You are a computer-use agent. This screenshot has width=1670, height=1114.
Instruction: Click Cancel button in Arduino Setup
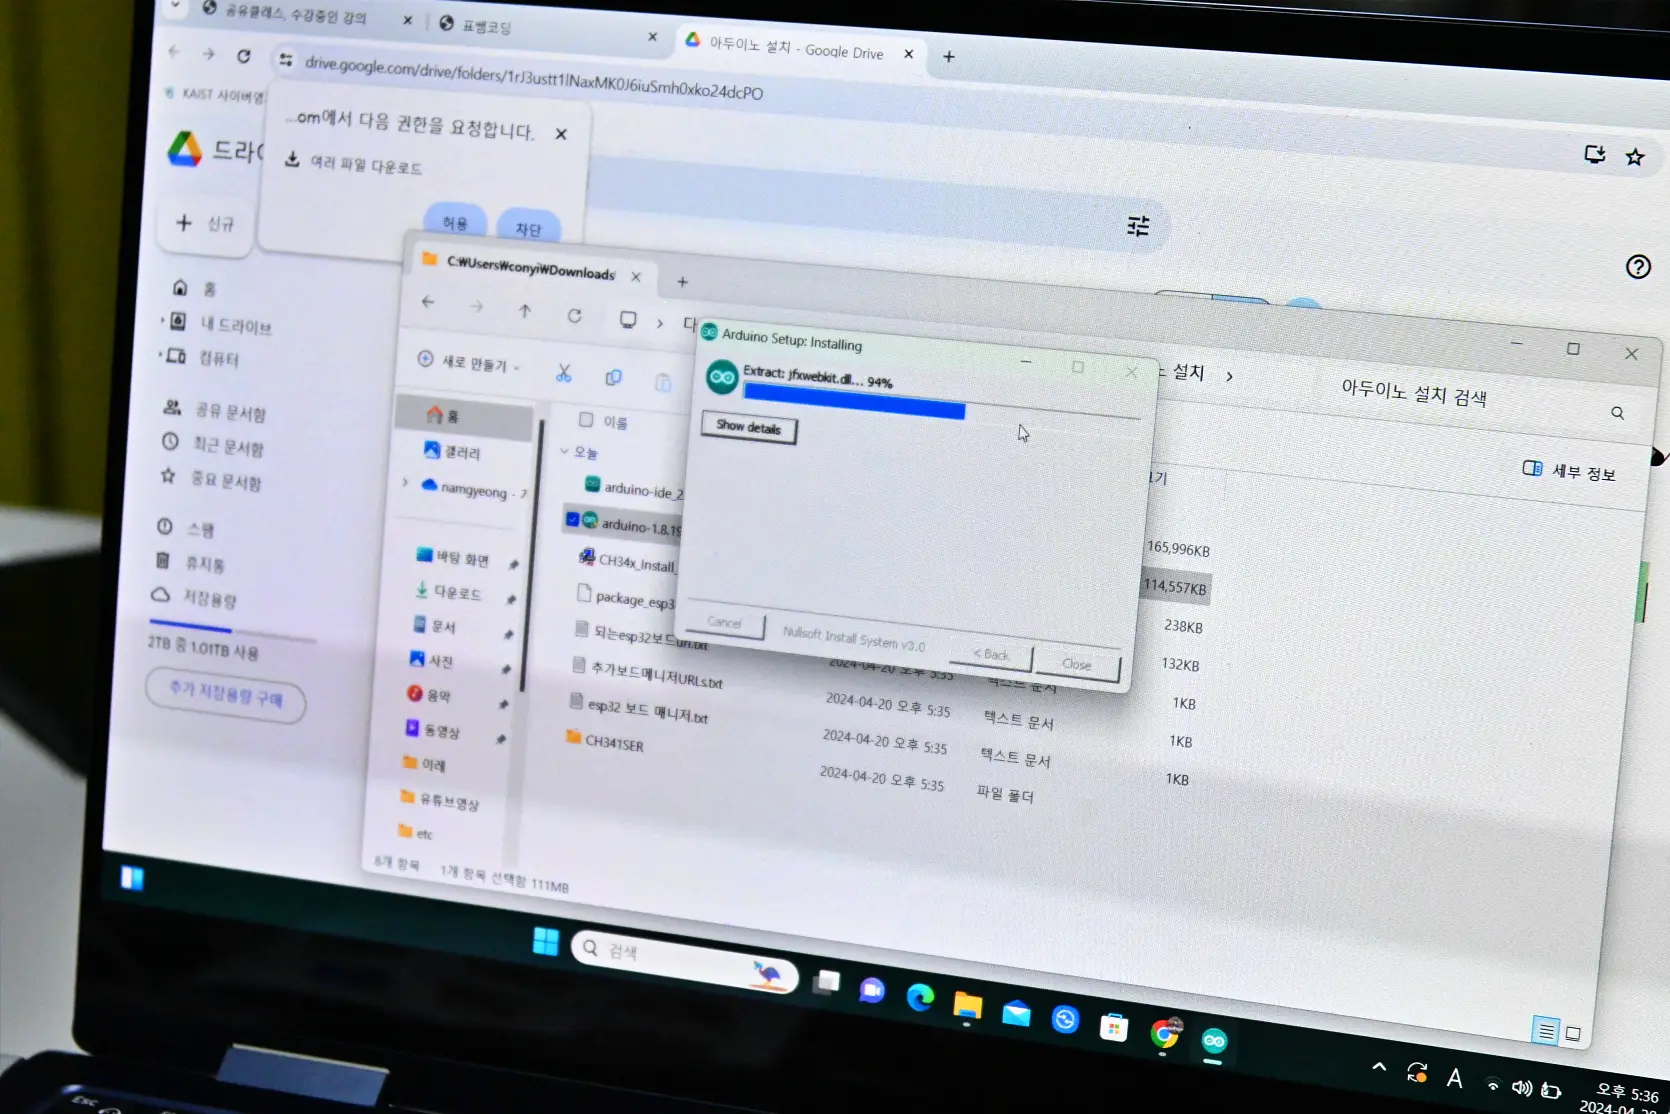point(724,623)
